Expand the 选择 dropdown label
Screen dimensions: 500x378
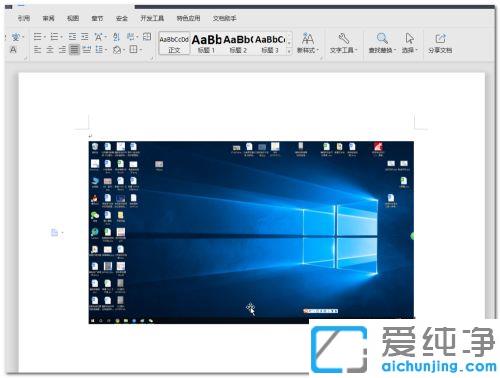coord(410,50)
